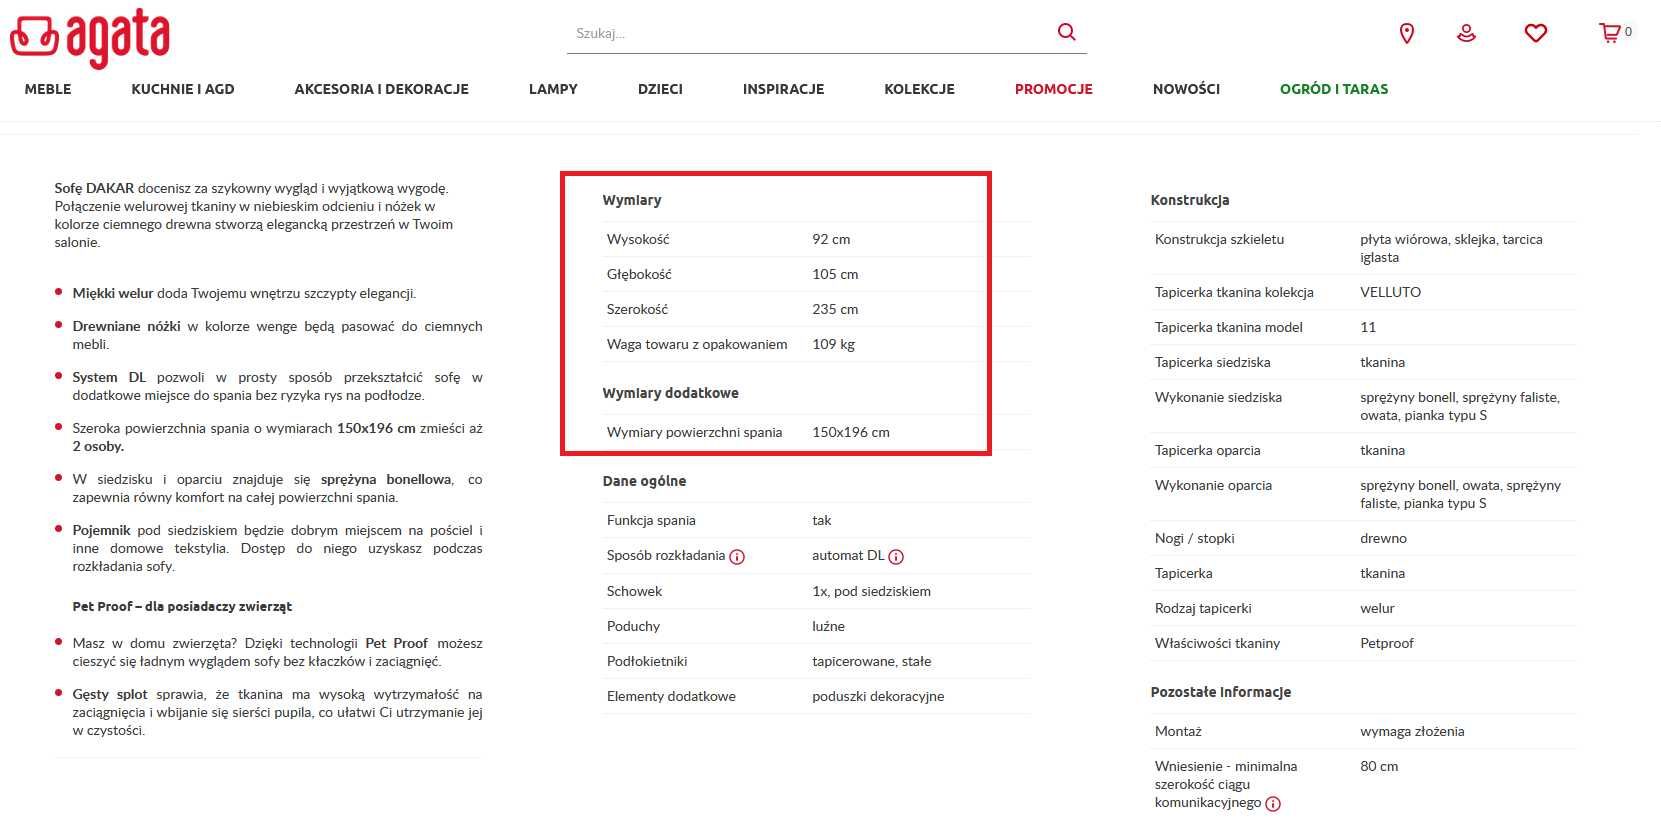This screenshot has width=1661, height=831.
Task: Select the Wniesienie value 80 cm
Action: point(1379,766)
